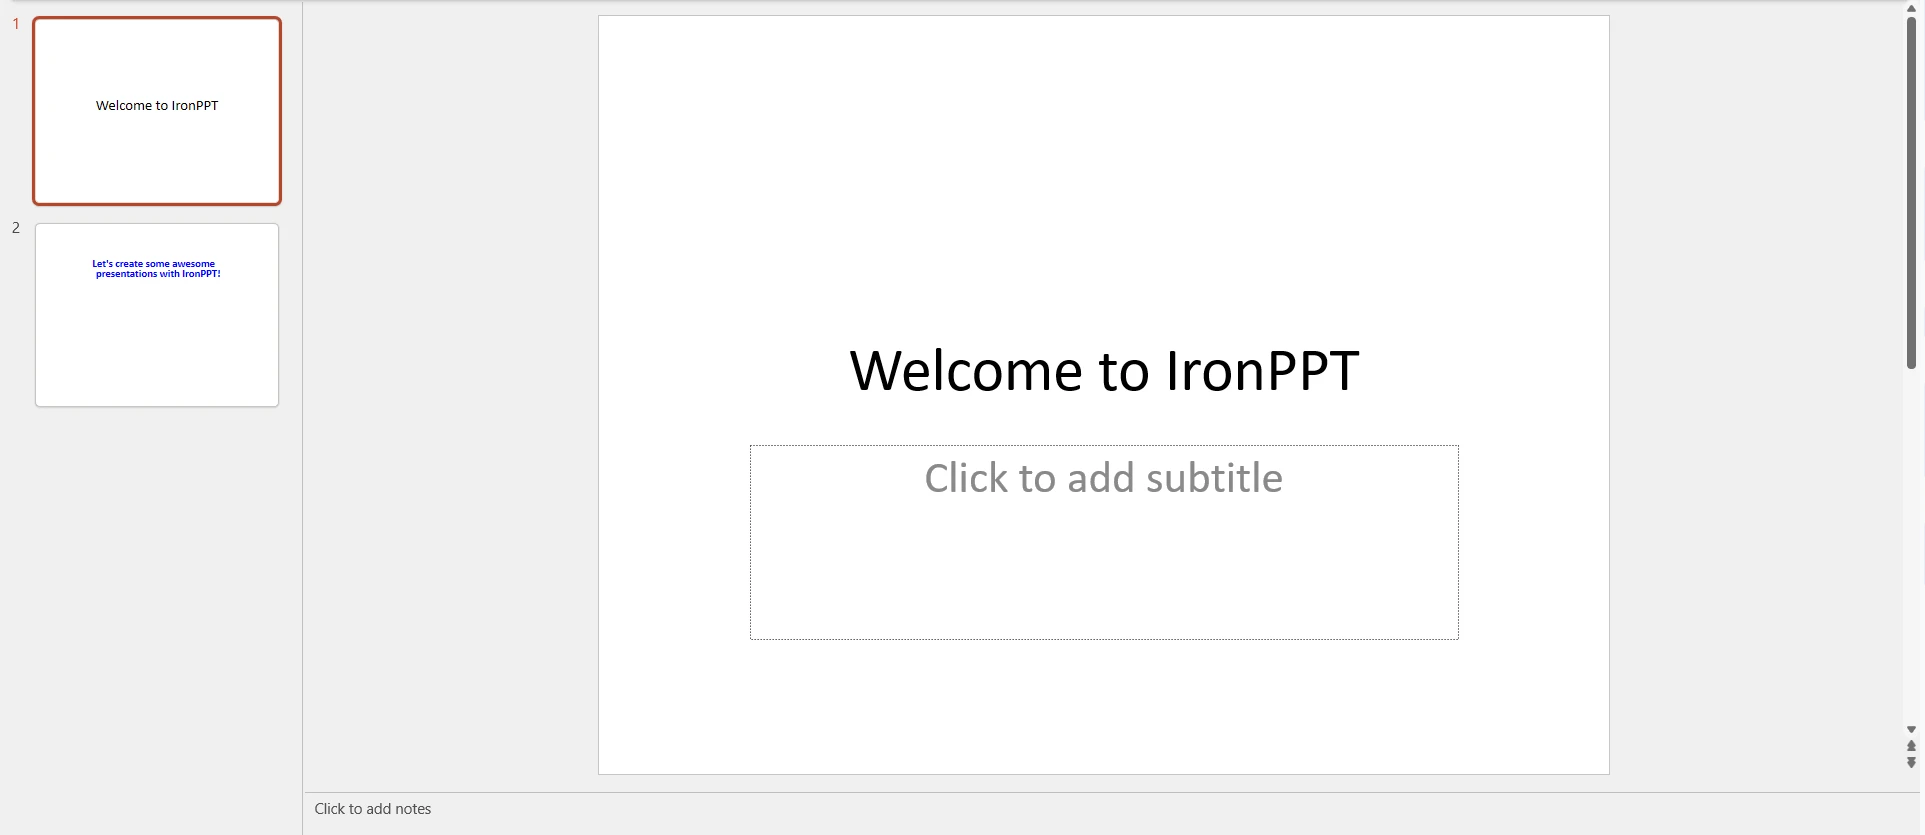Go to the previous slide using double-arrow icon

tap(1911, 746)
